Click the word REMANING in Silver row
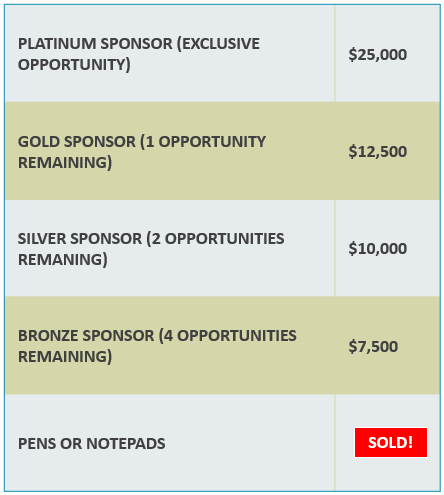Viewport: 444px width, 495px height. point(60,260)
